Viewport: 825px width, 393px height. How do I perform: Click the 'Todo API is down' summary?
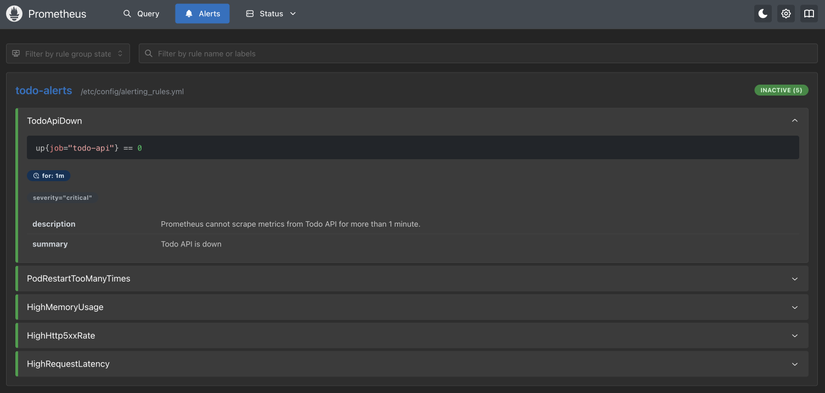click(x=191, y=244)
